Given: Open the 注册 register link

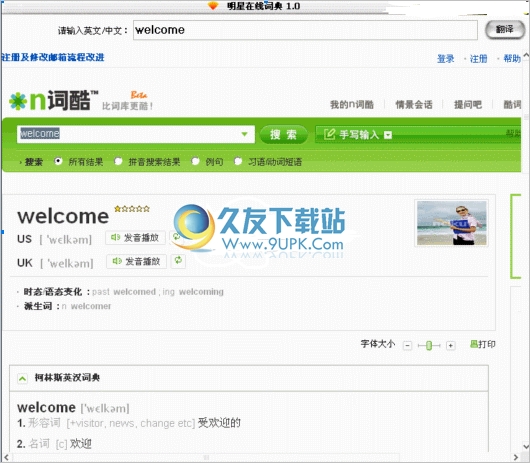Looking at the screenshot, I should pos(478,59).
